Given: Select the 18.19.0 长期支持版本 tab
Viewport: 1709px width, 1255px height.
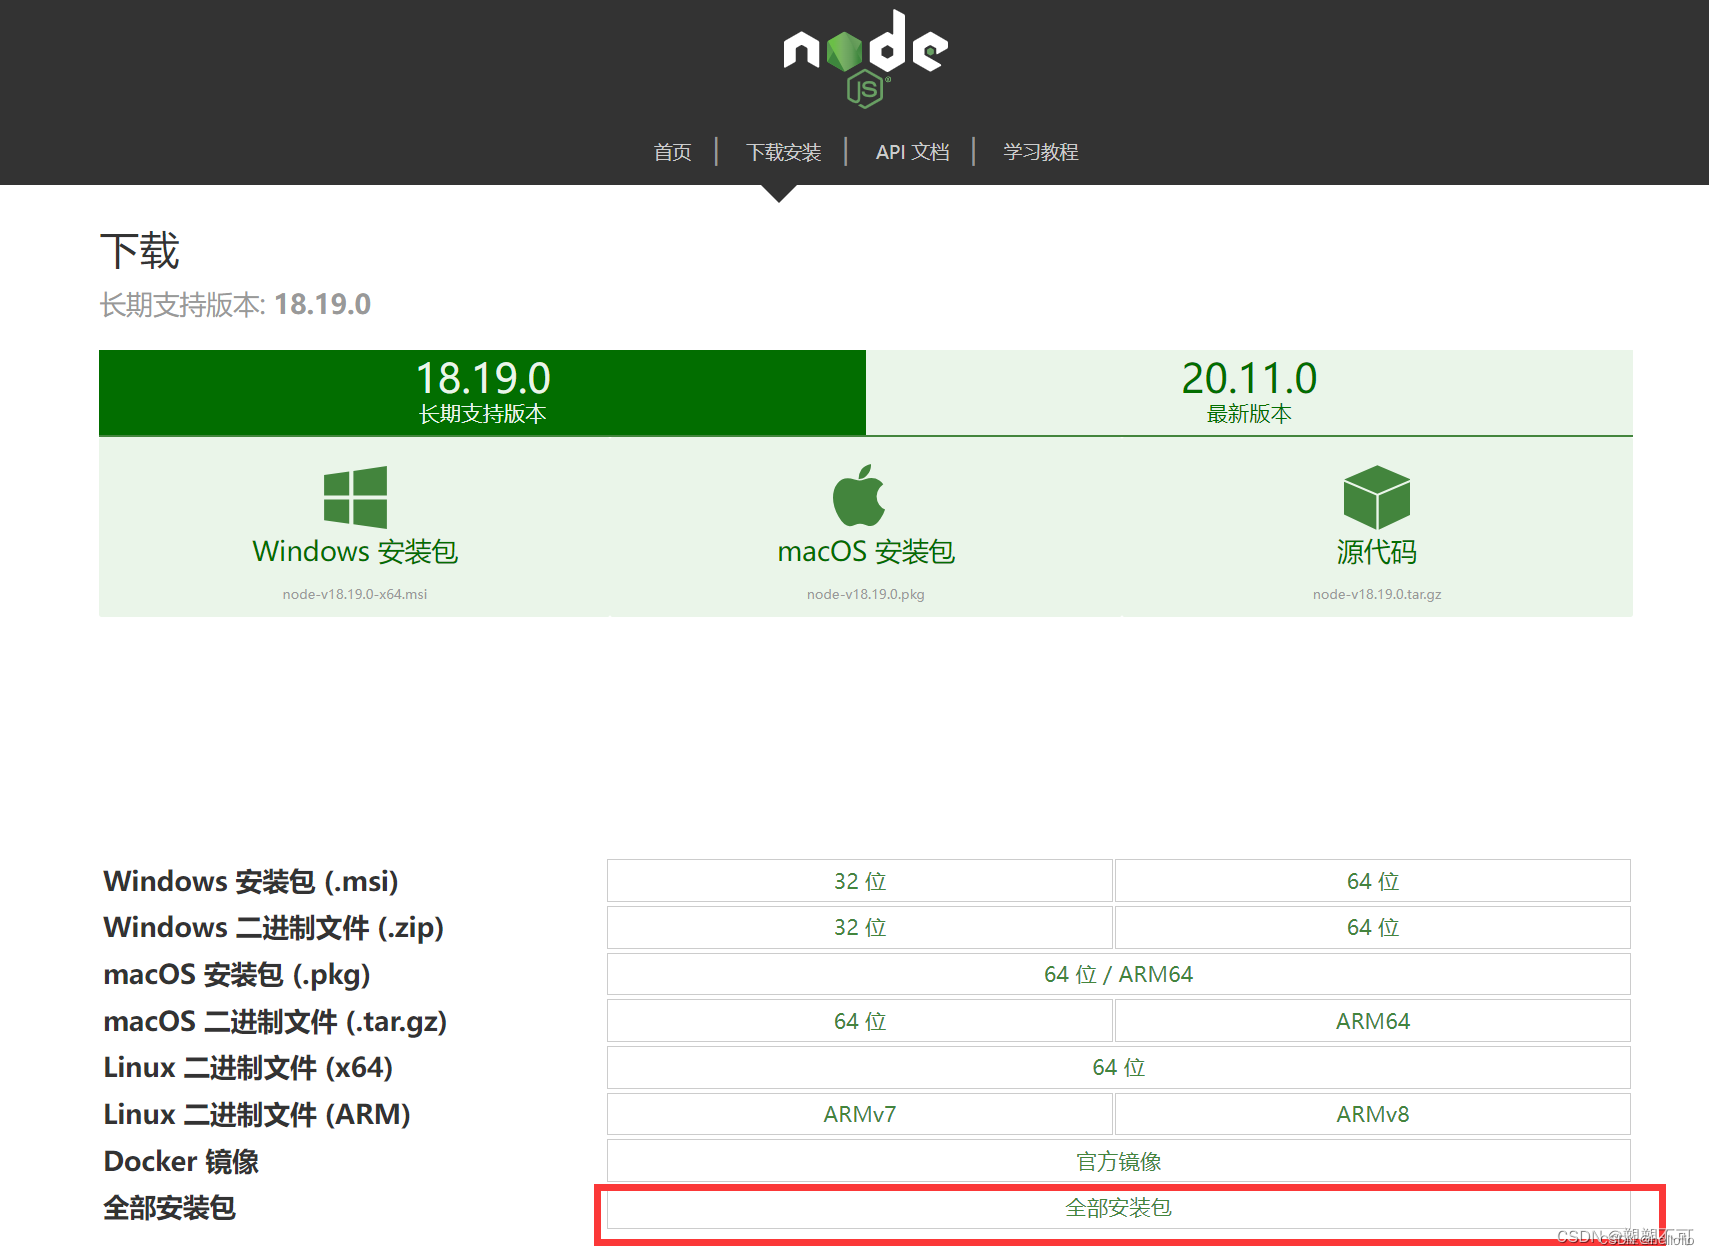Looking at the screenshot, I should [482, 392].
